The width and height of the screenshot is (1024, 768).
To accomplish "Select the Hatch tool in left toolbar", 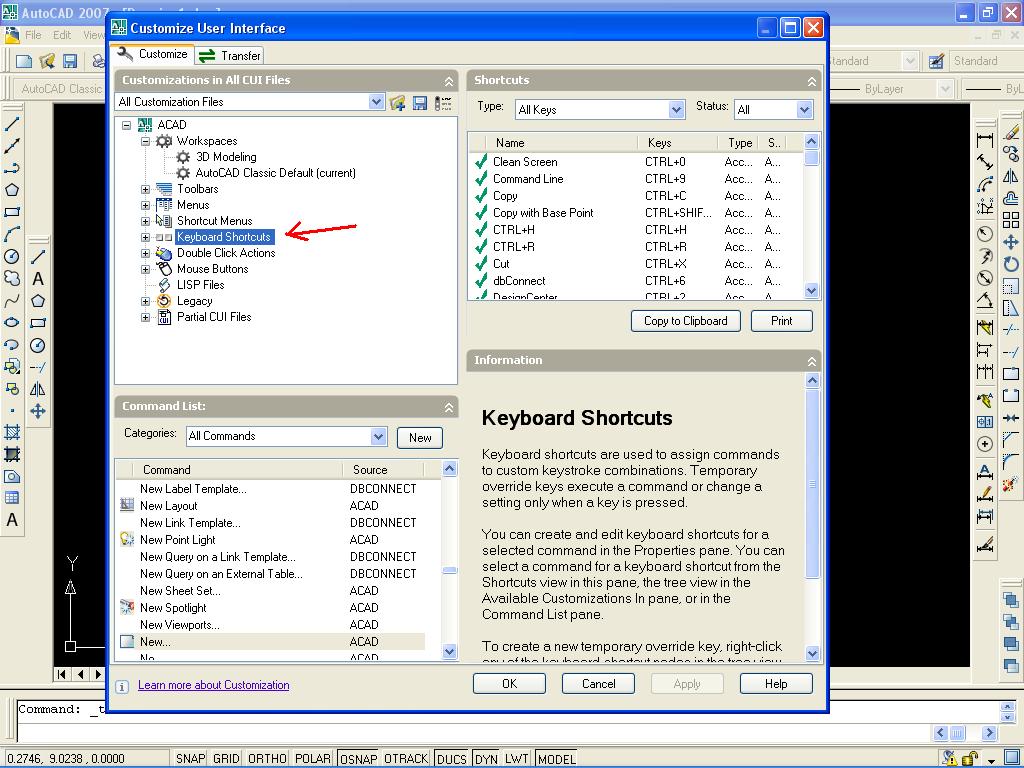I will pos(12,432).
